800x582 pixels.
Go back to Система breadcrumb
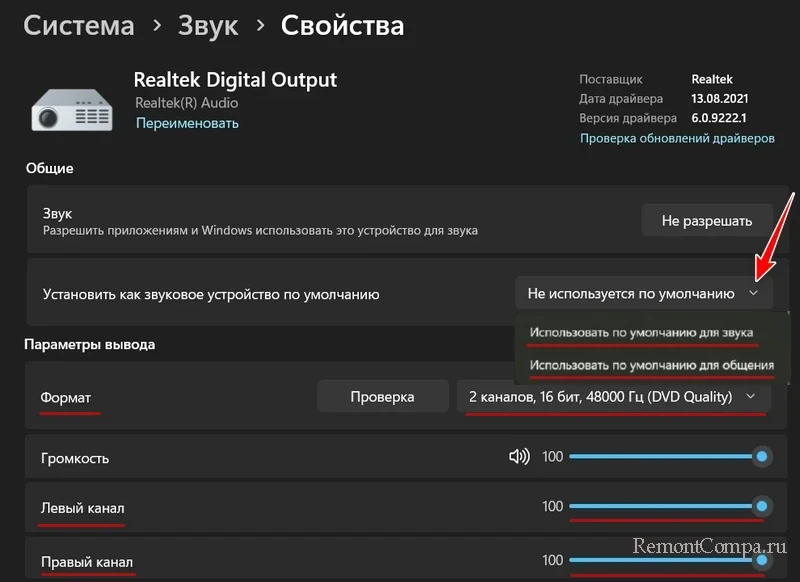[x=79, y=26]
